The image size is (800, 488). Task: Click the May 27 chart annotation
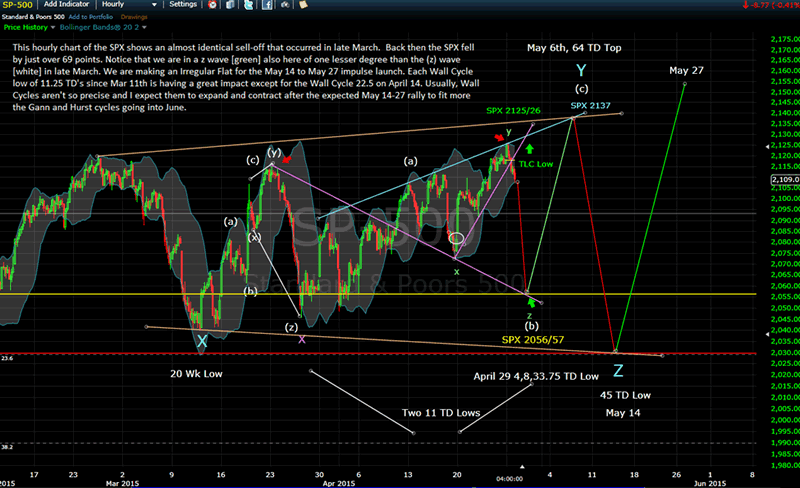(686, 70)
